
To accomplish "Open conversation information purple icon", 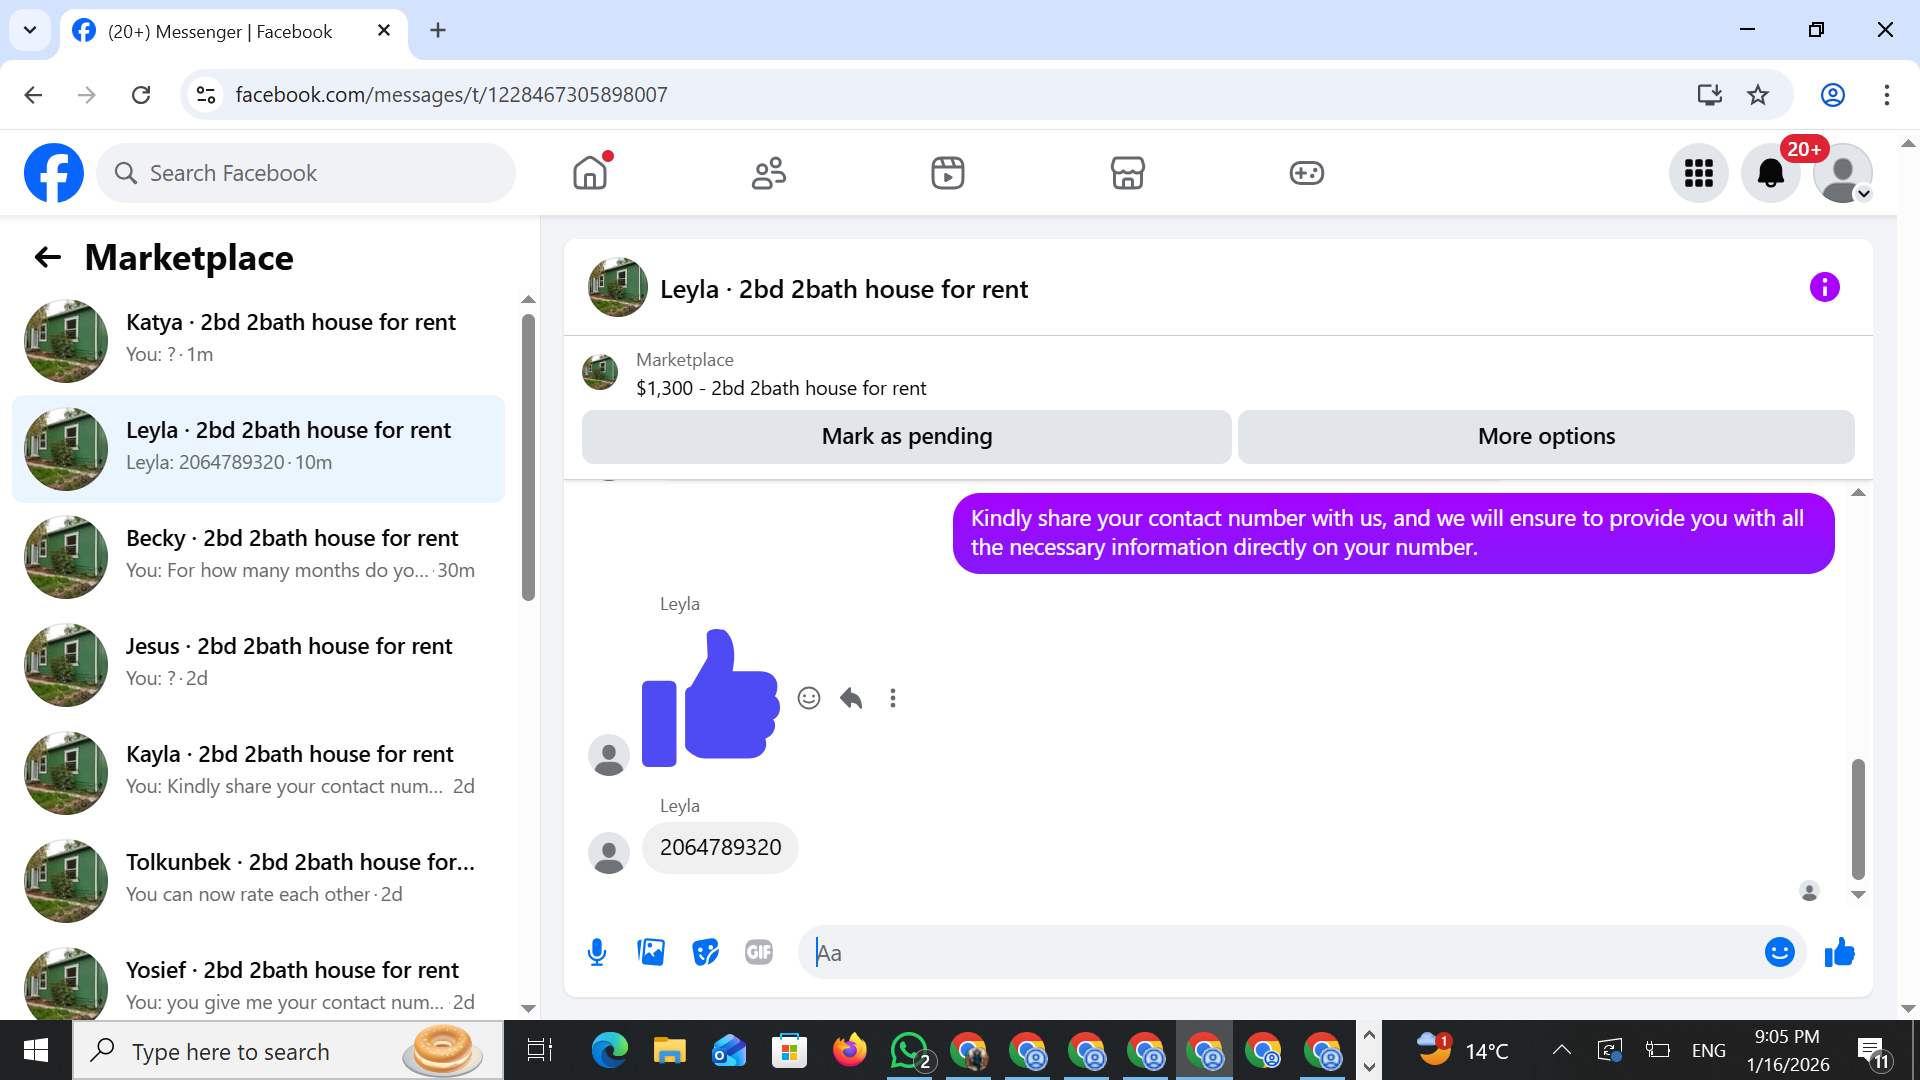I will (x=1824, y=288).
